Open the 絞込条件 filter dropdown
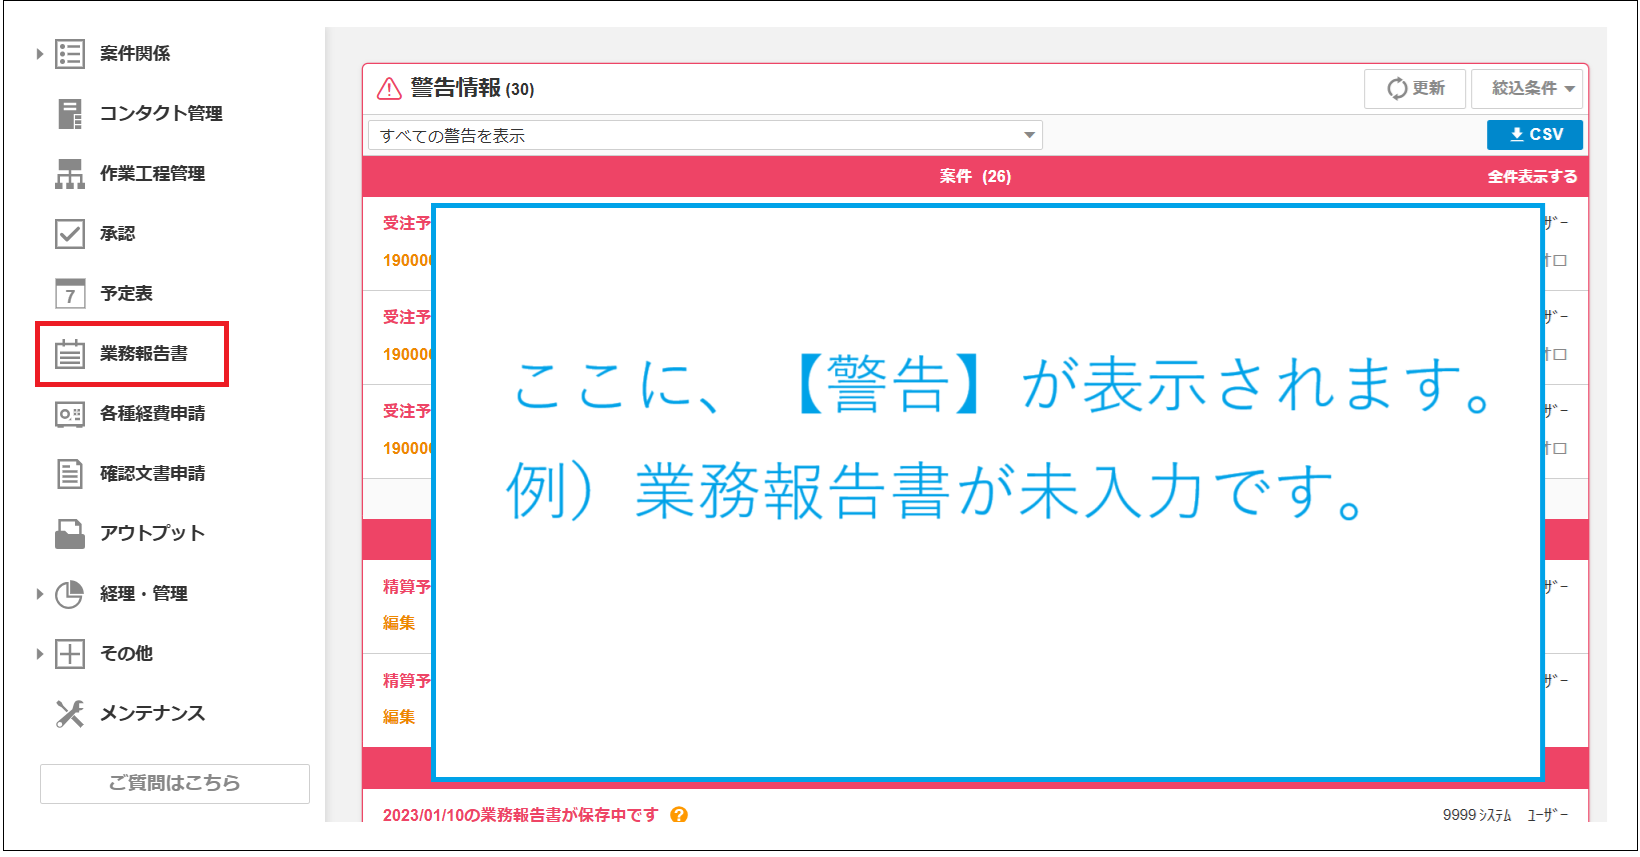This screenshot has height=857, width=1640. click(x=1527, y=89)
